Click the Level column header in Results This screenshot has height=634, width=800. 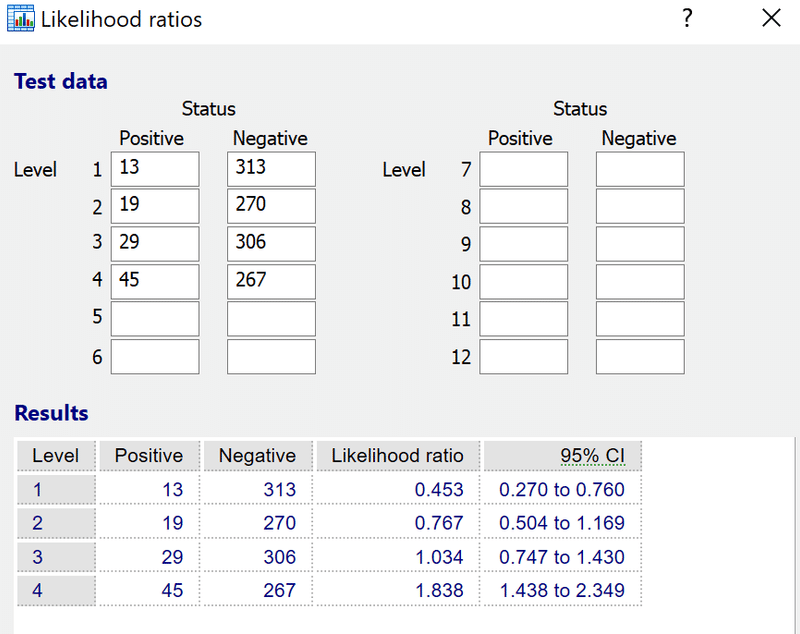click(56, 455)
